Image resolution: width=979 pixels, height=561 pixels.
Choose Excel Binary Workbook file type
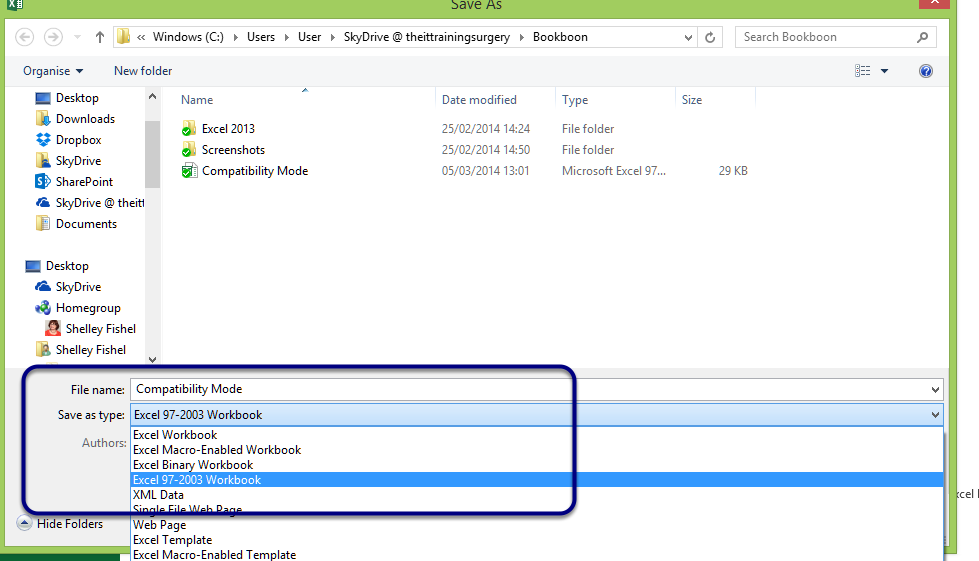click(x=537, y=465)
